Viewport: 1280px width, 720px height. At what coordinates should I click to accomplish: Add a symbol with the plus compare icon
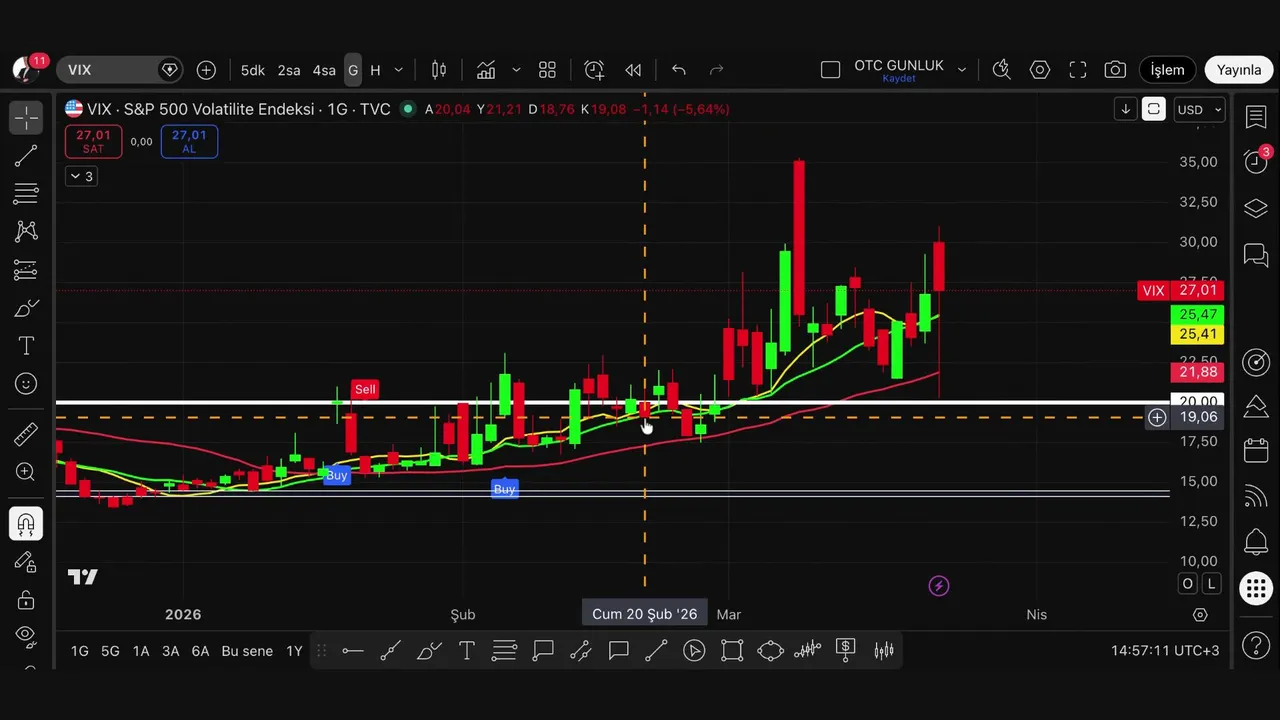206,70
